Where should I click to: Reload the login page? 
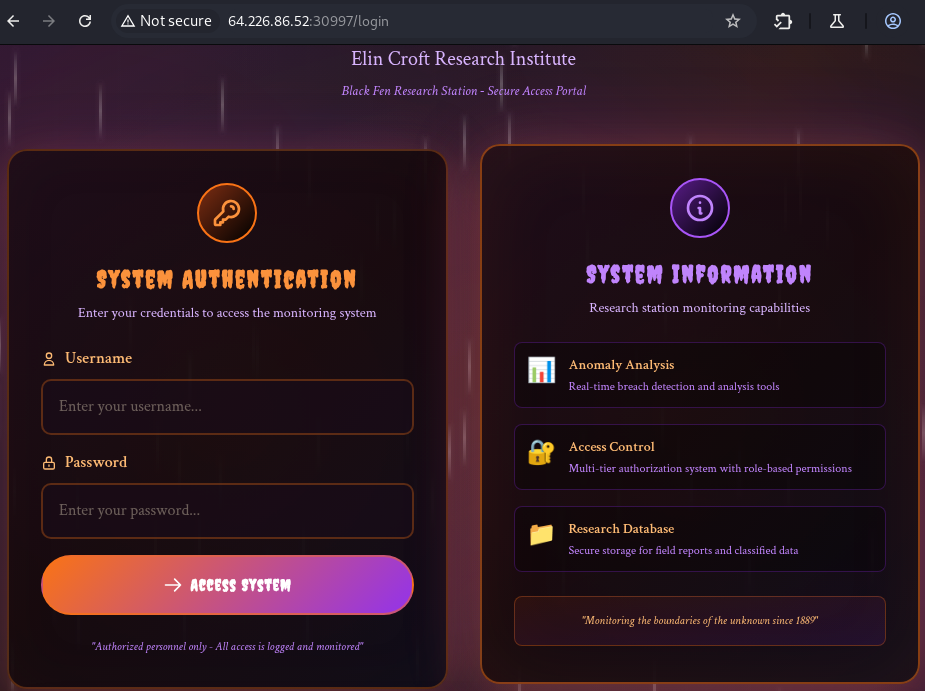point(85,21)
